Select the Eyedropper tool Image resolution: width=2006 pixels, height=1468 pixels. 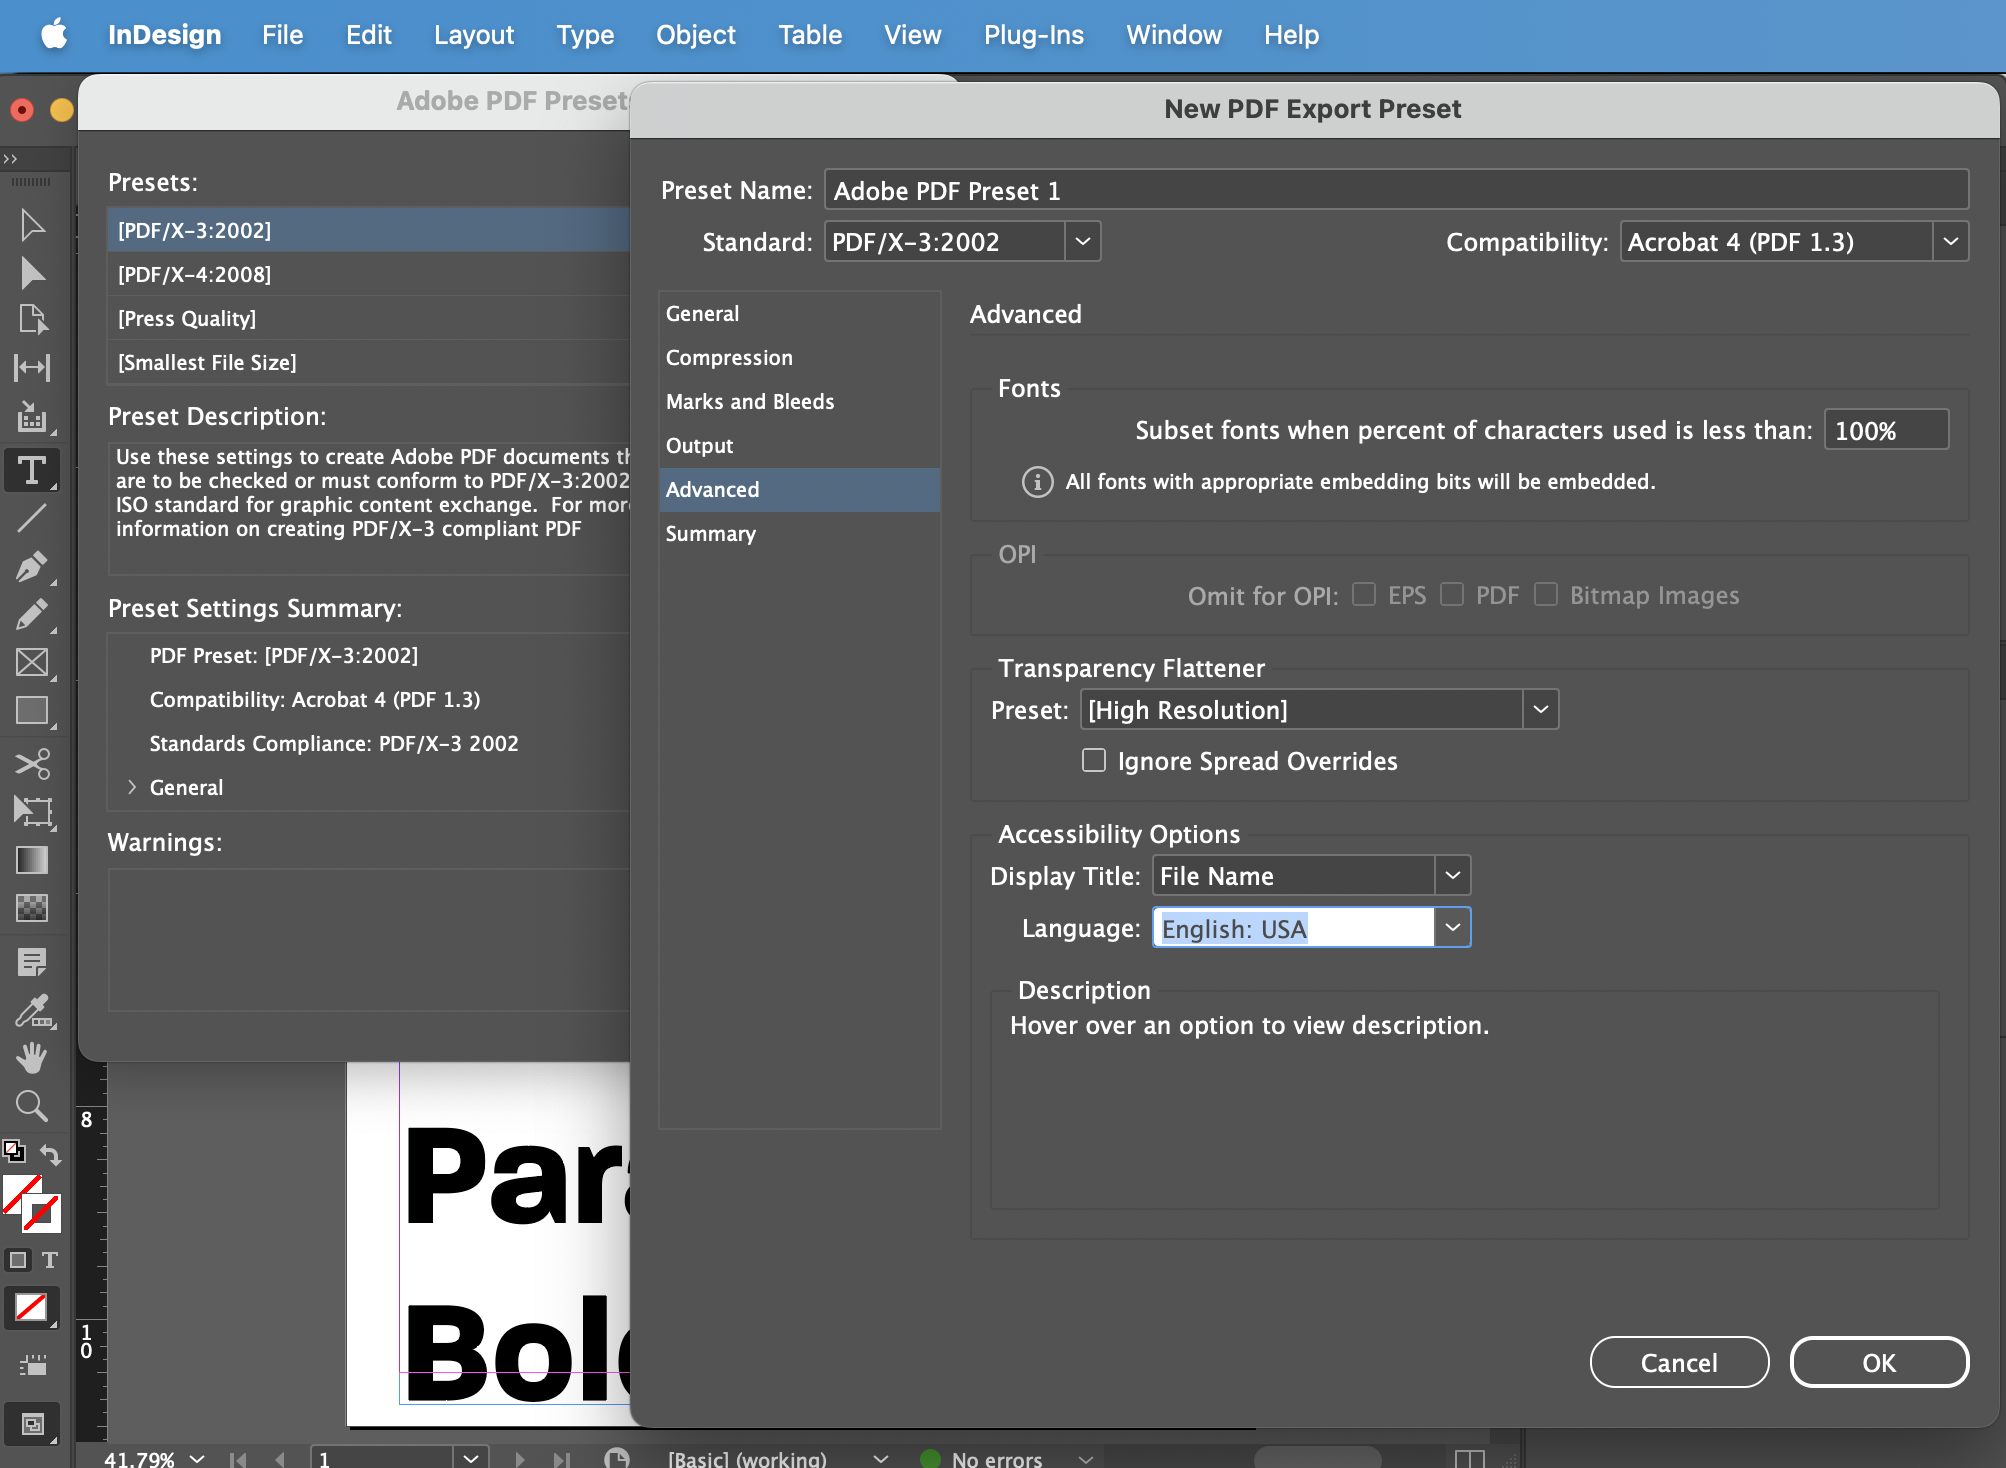coord(32,1012)
